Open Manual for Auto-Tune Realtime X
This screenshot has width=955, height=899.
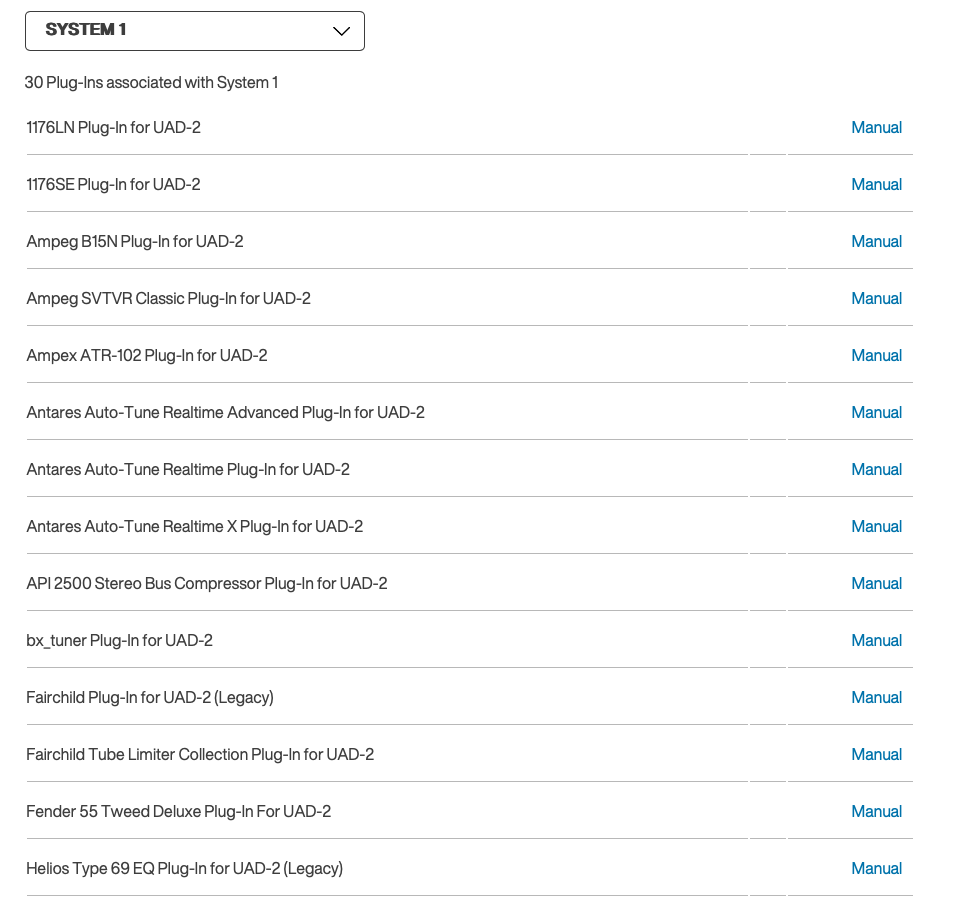(x=876, y=527)
